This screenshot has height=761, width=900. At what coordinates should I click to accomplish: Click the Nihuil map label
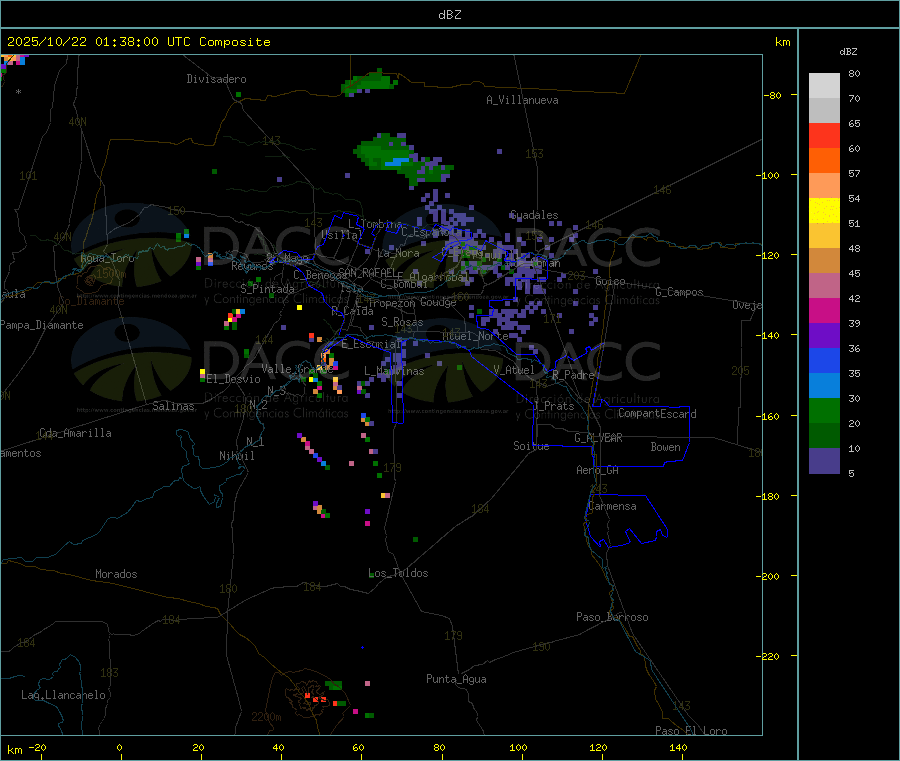236,456
